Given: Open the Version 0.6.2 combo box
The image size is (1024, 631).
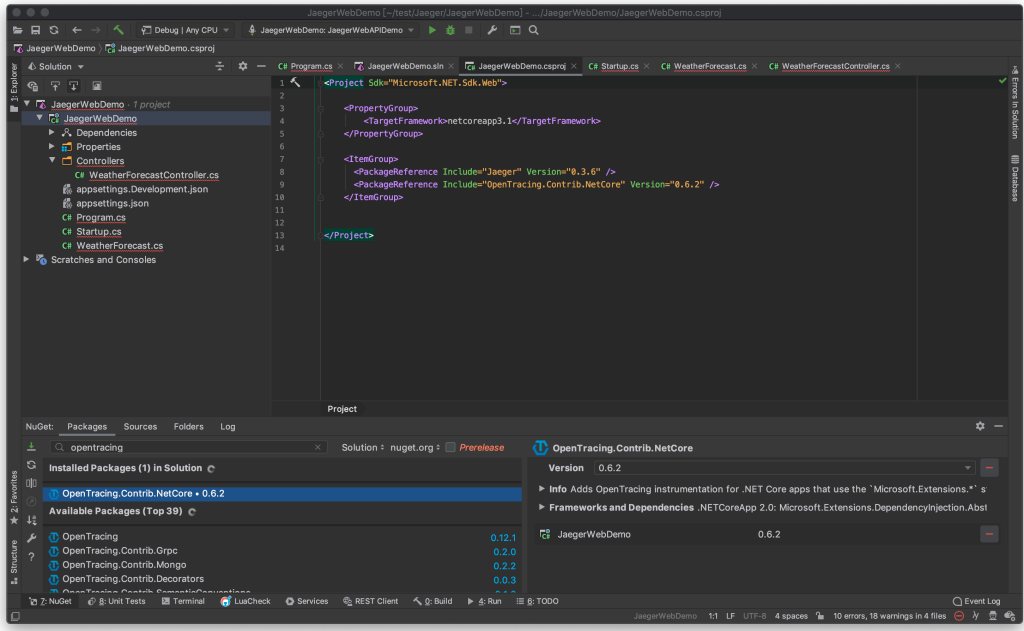Looking at the screenshot, I should tap(784, 468).
